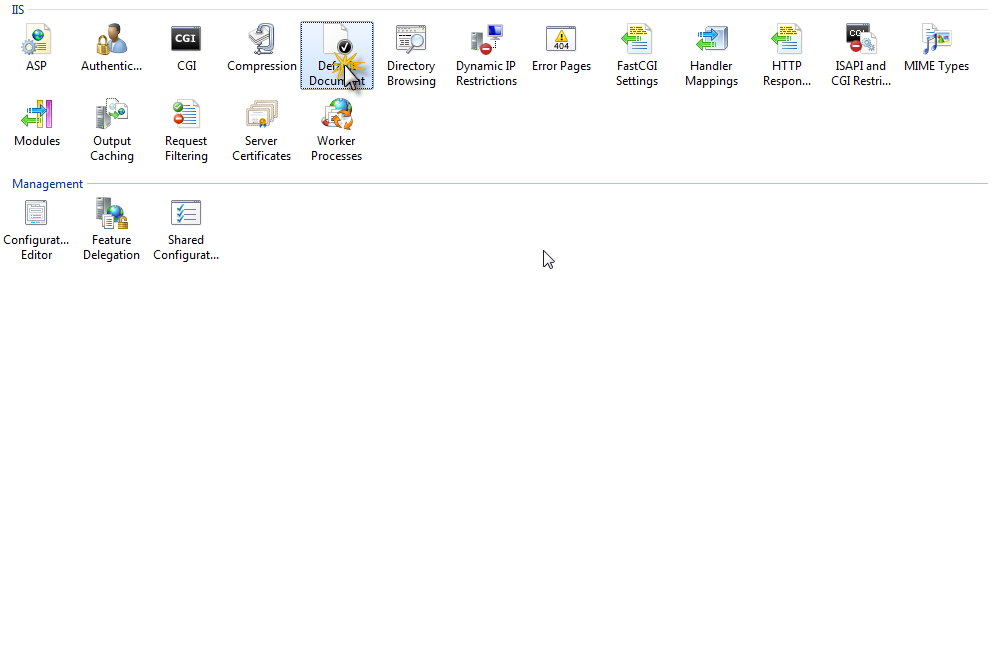Open Handler Mappings
Image resolution: width=998 pixels, height=647 pixels.
712,55
